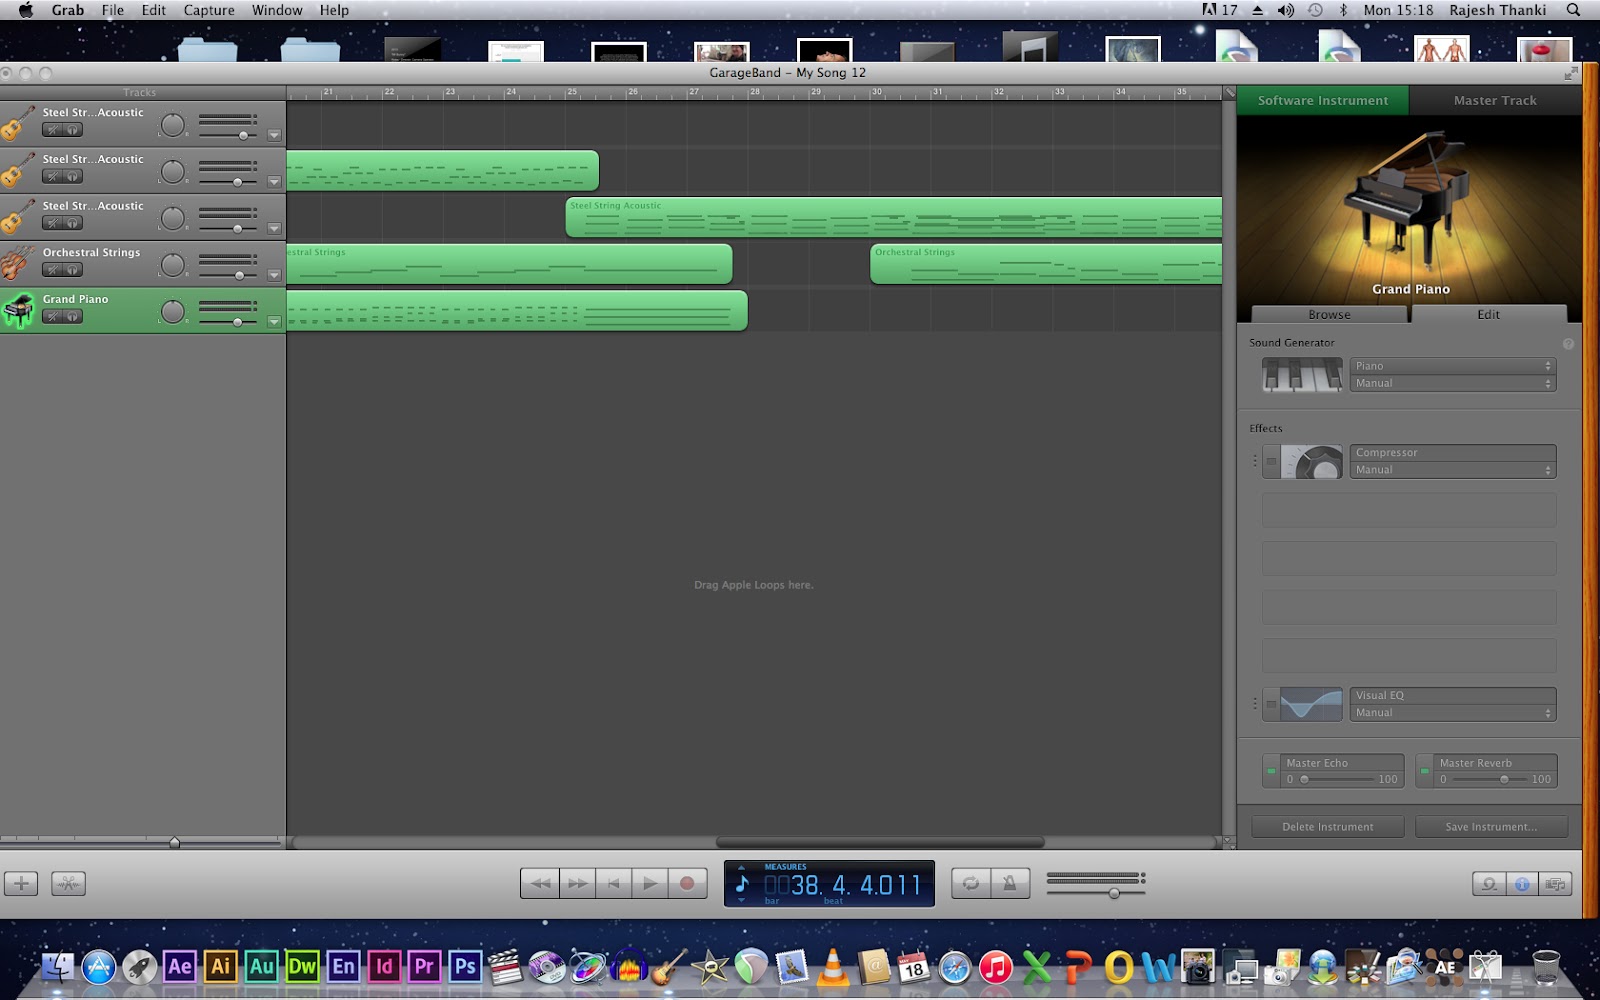Expand automation for the topmost Steel String track
This screenshot has width=1600, height=1000.
point(274,135)
